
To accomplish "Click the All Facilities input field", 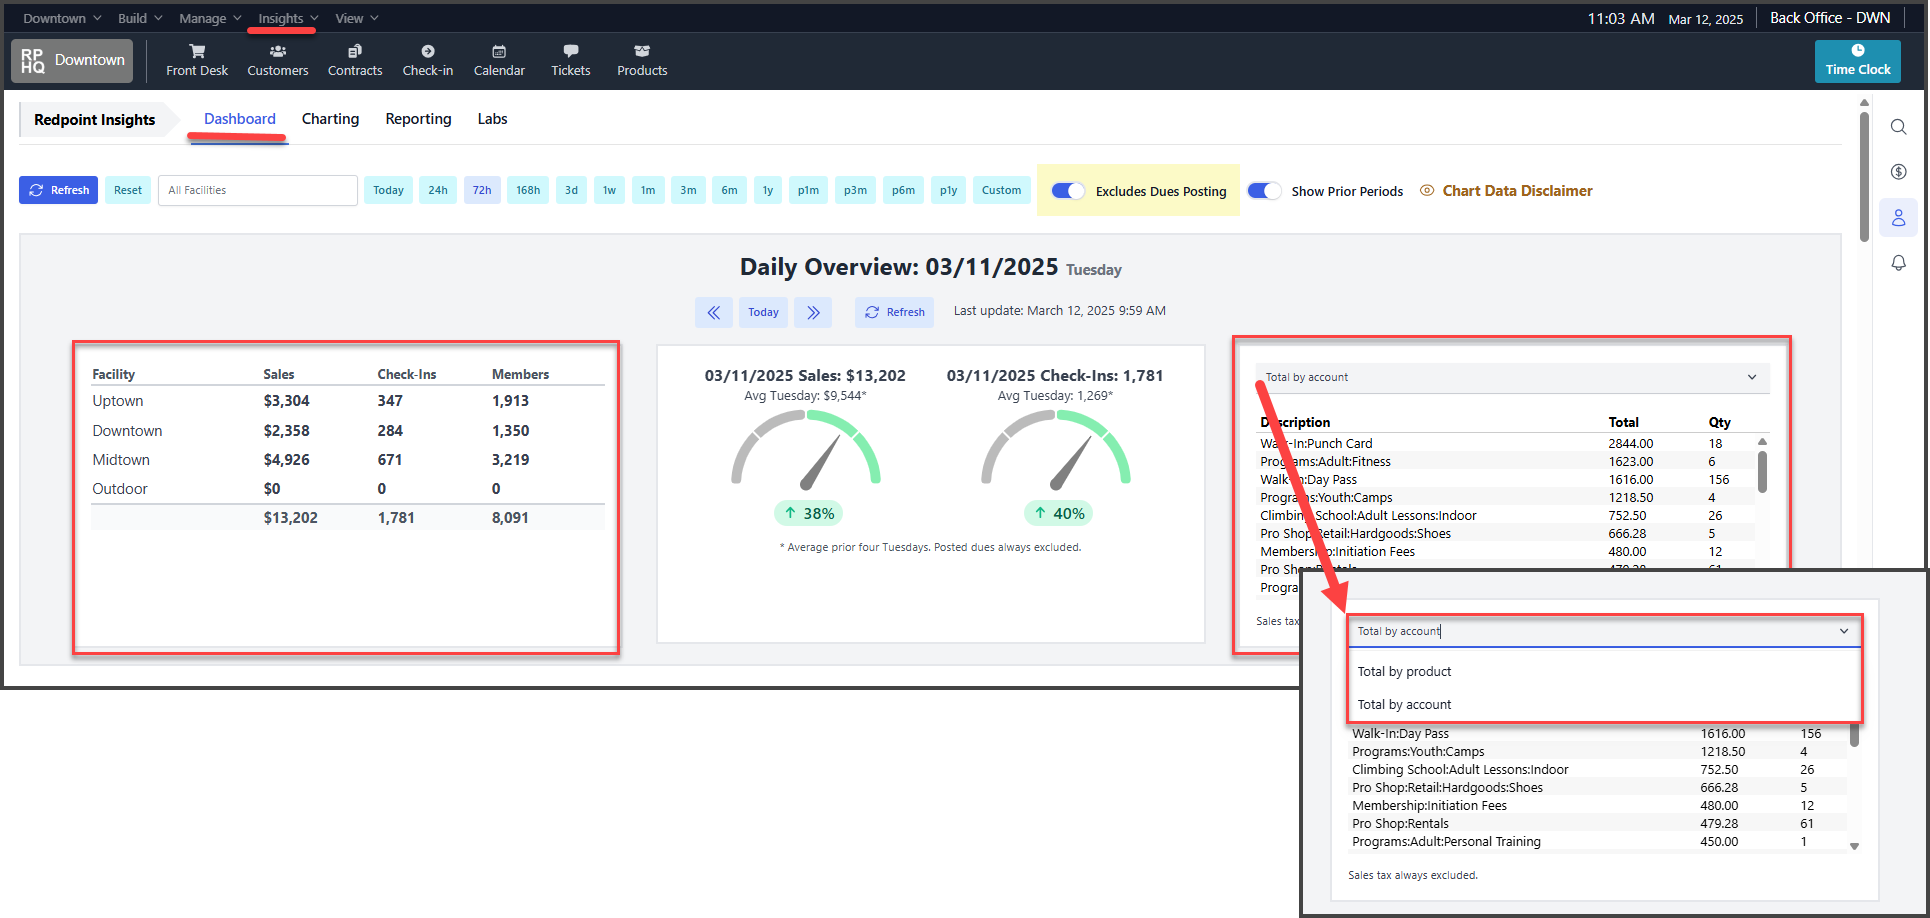I will [258, 190].
